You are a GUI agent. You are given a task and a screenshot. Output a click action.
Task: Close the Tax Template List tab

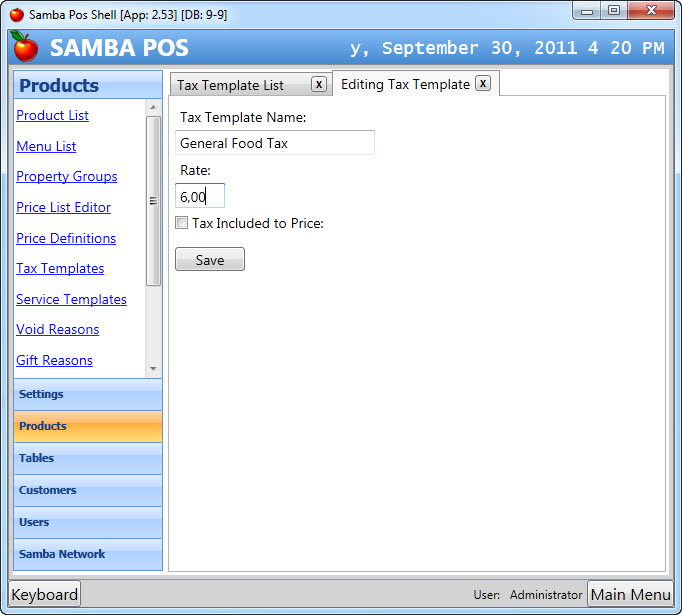pos(318,85)
